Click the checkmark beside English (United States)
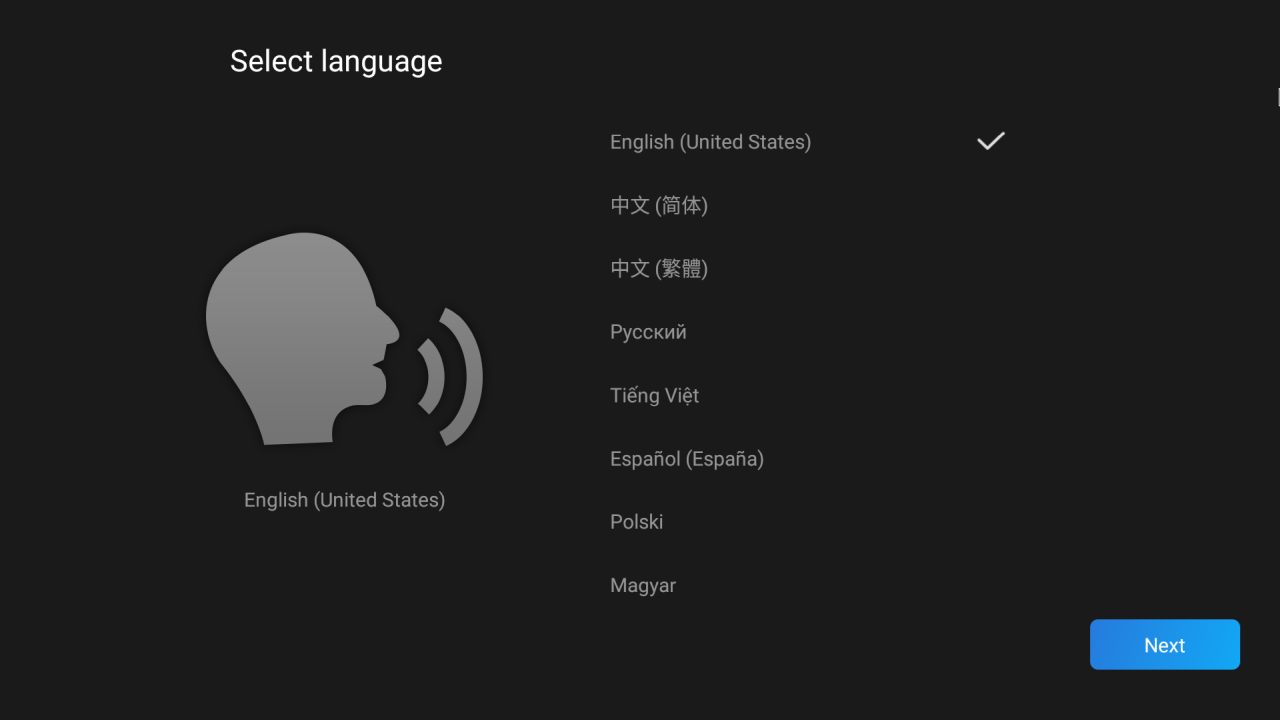 990,141
